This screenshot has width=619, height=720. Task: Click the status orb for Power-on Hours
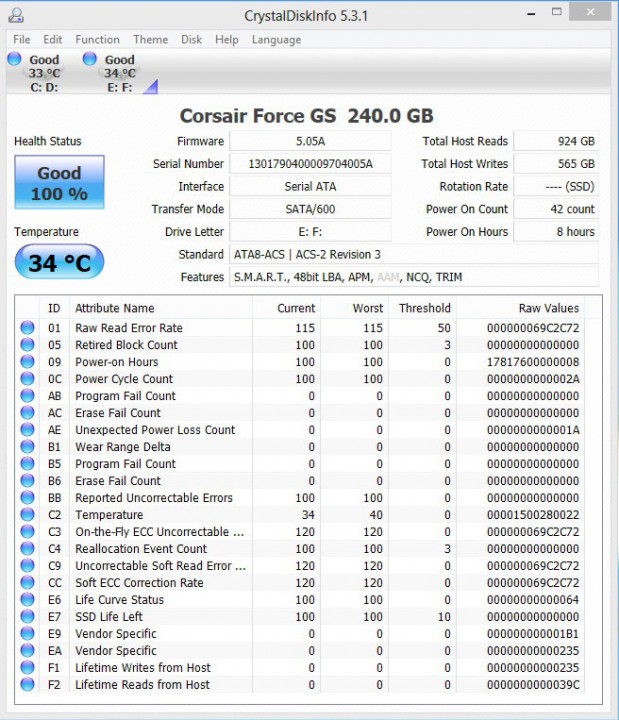click(x=28, y=361)
